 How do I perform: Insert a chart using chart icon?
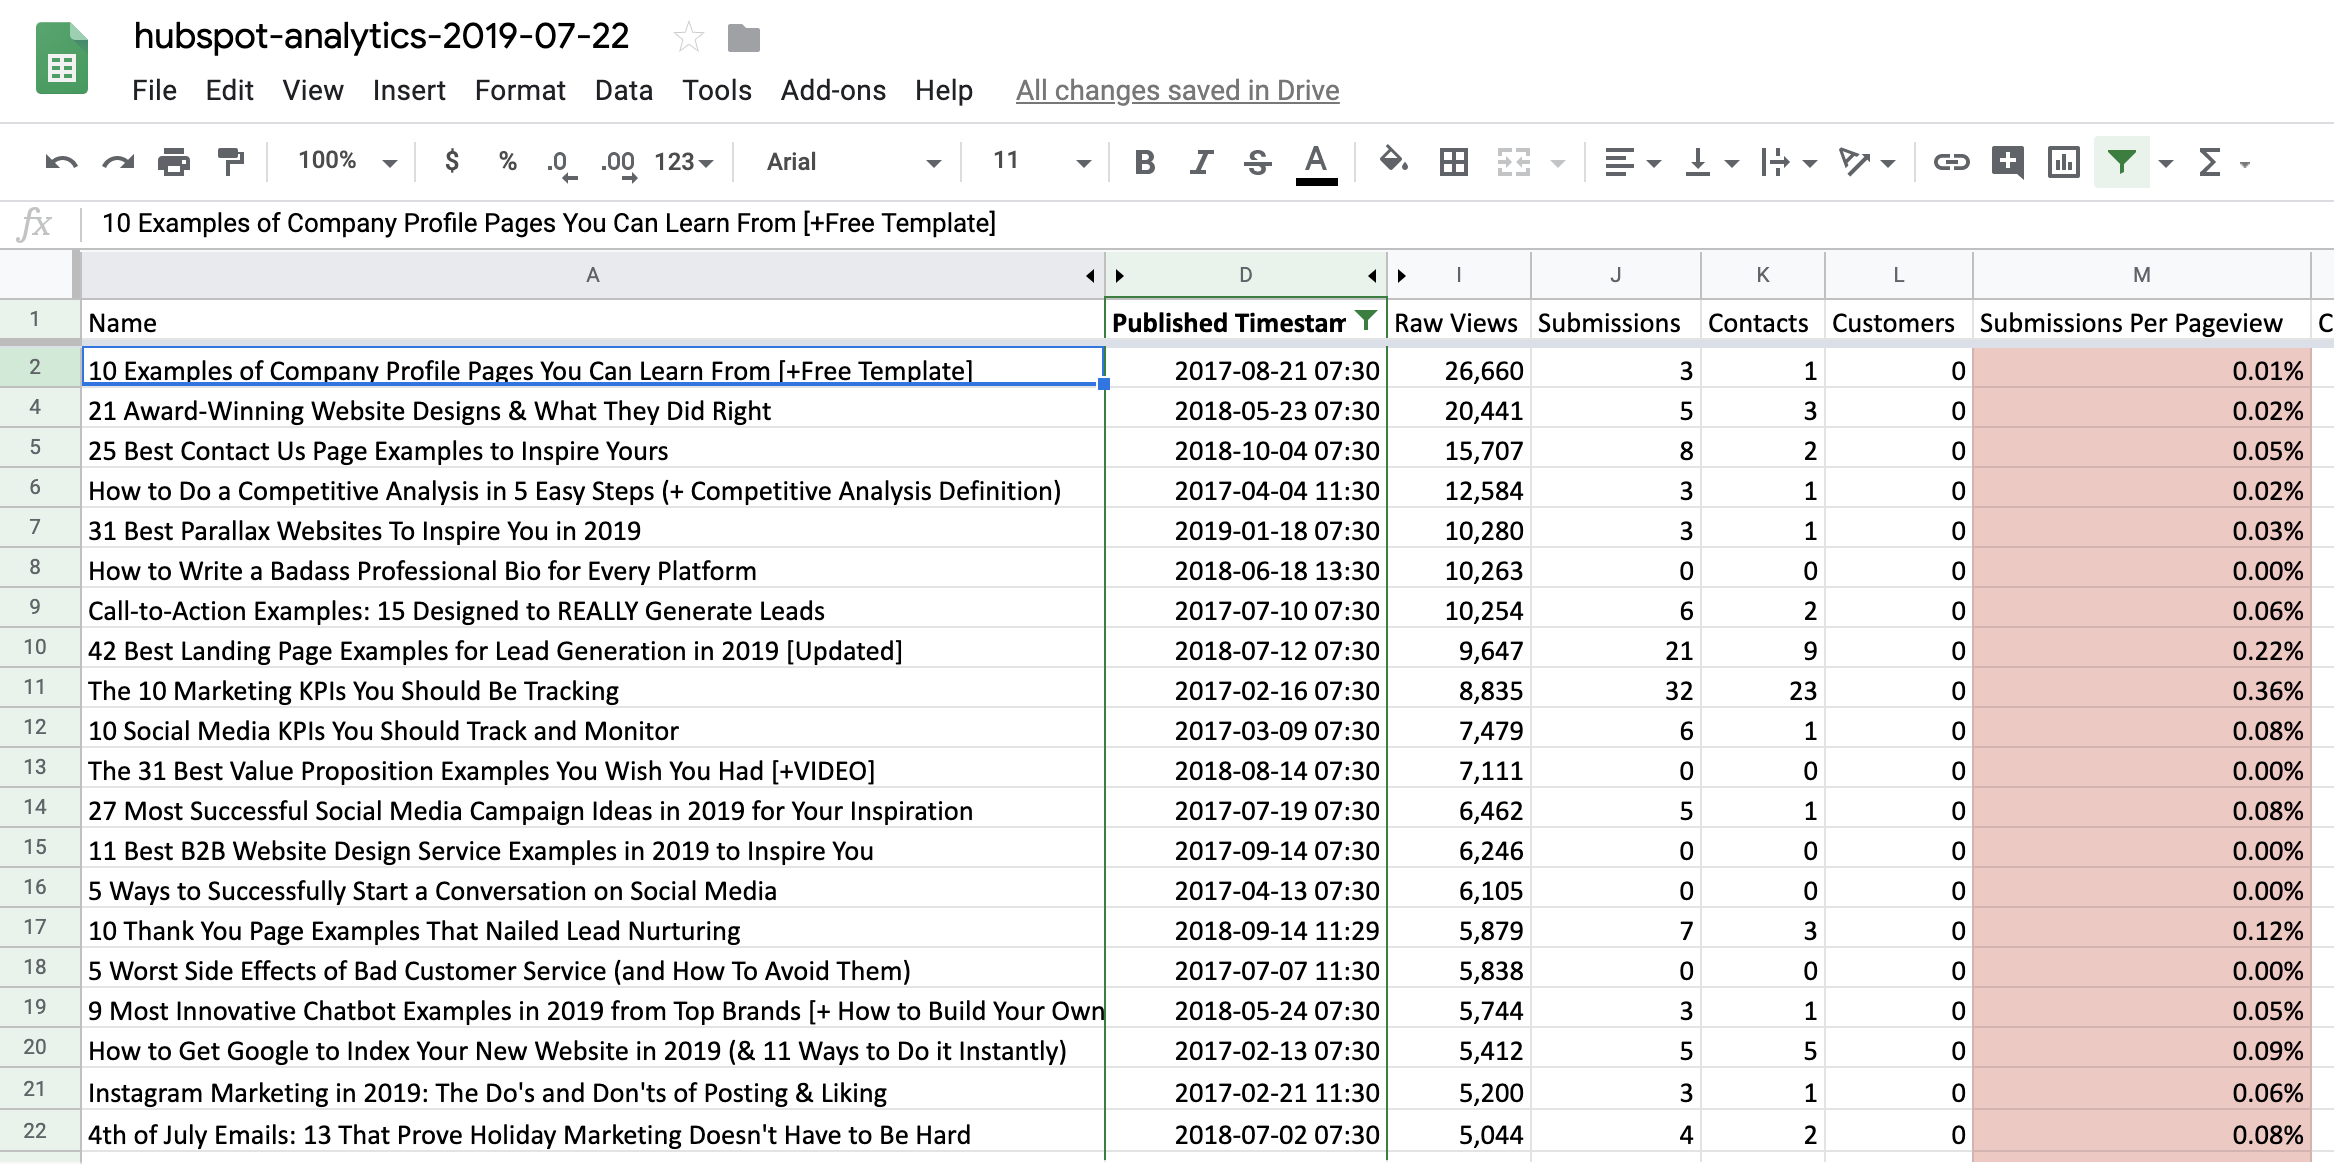tap(2064, 162)
